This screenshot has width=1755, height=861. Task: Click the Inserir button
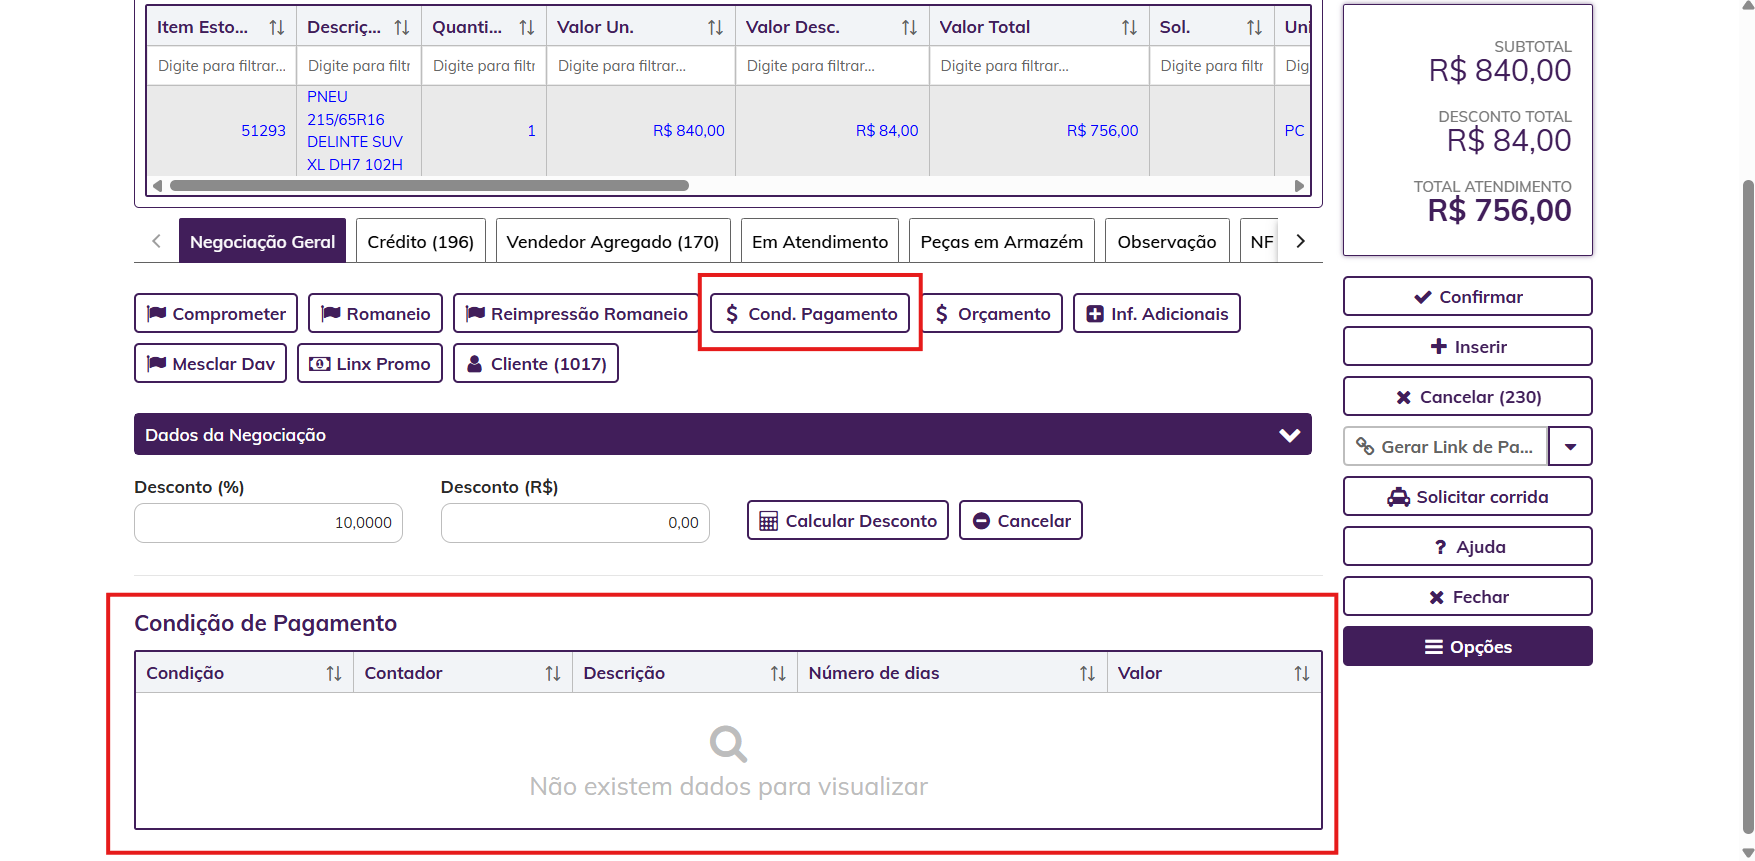pos(1468,346)
